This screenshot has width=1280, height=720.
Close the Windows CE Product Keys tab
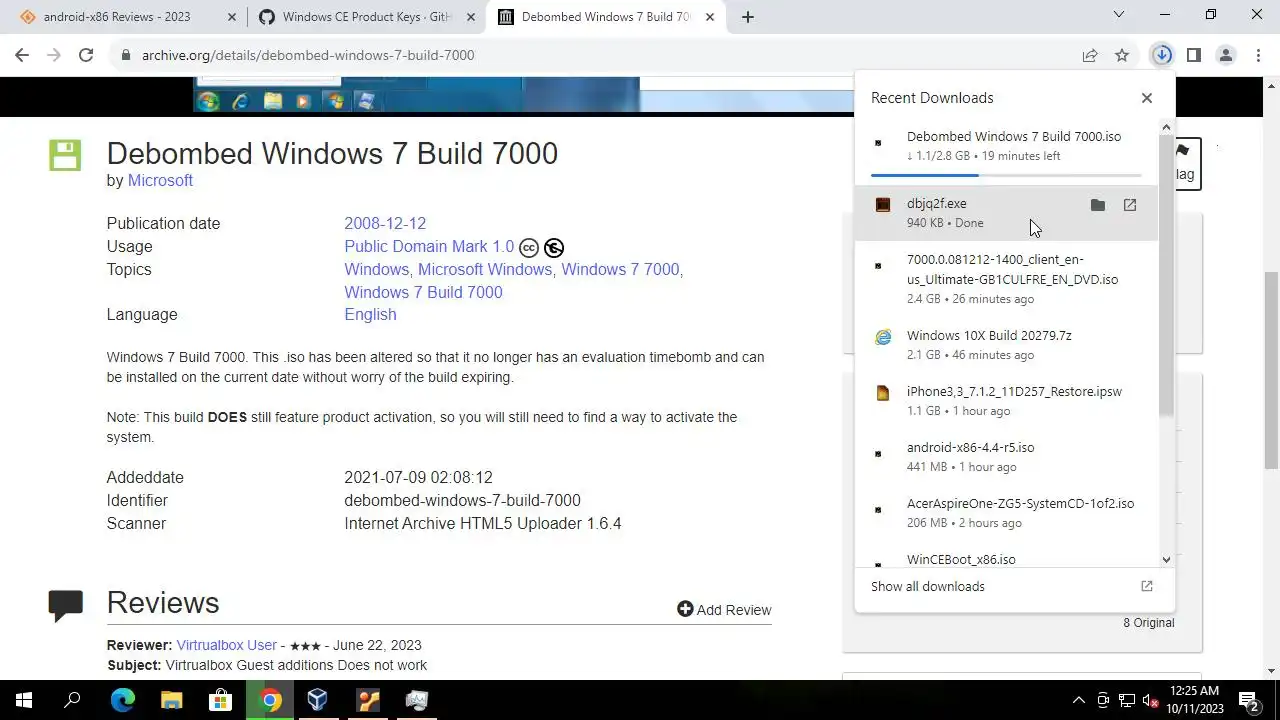[471, 17]
